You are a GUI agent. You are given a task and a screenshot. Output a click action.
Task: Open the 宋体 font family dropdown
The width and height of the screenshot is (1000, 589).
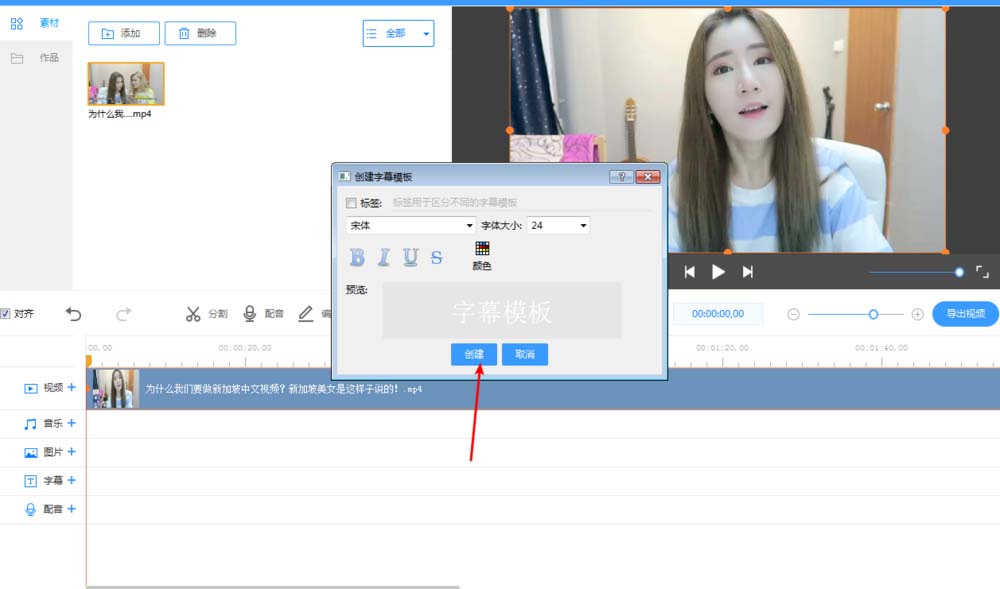coord(410,226)
